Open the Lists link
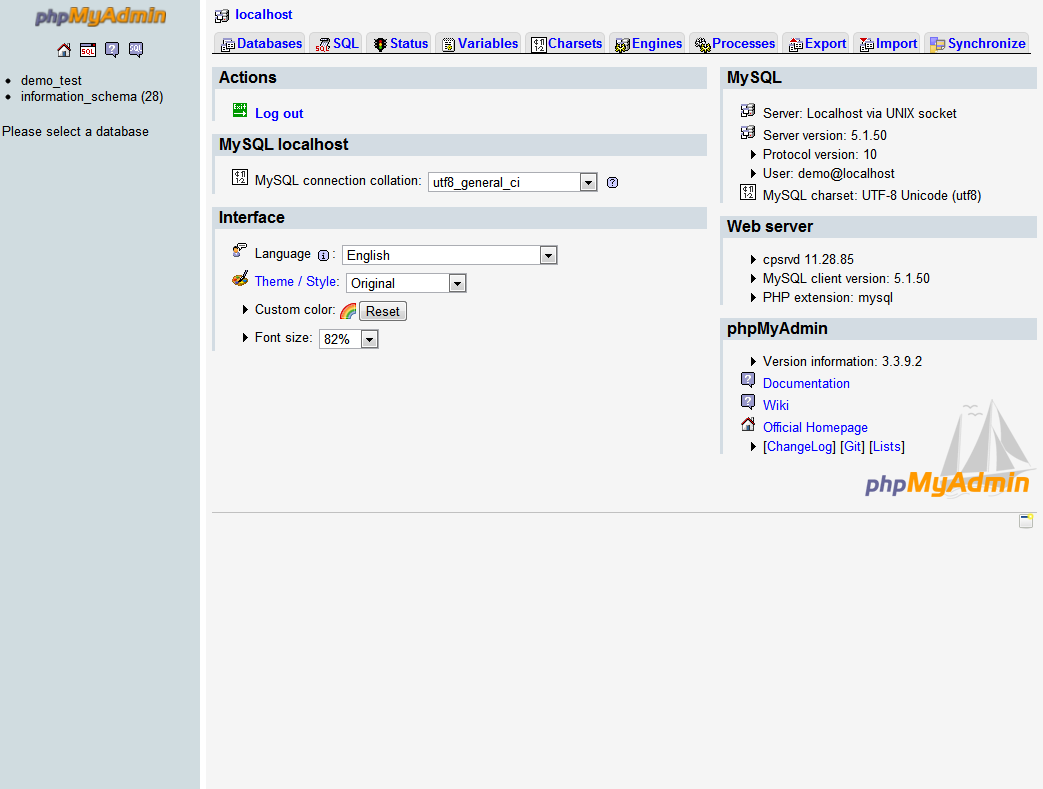This screenshot has height=789, width=1043. point(887,446)
